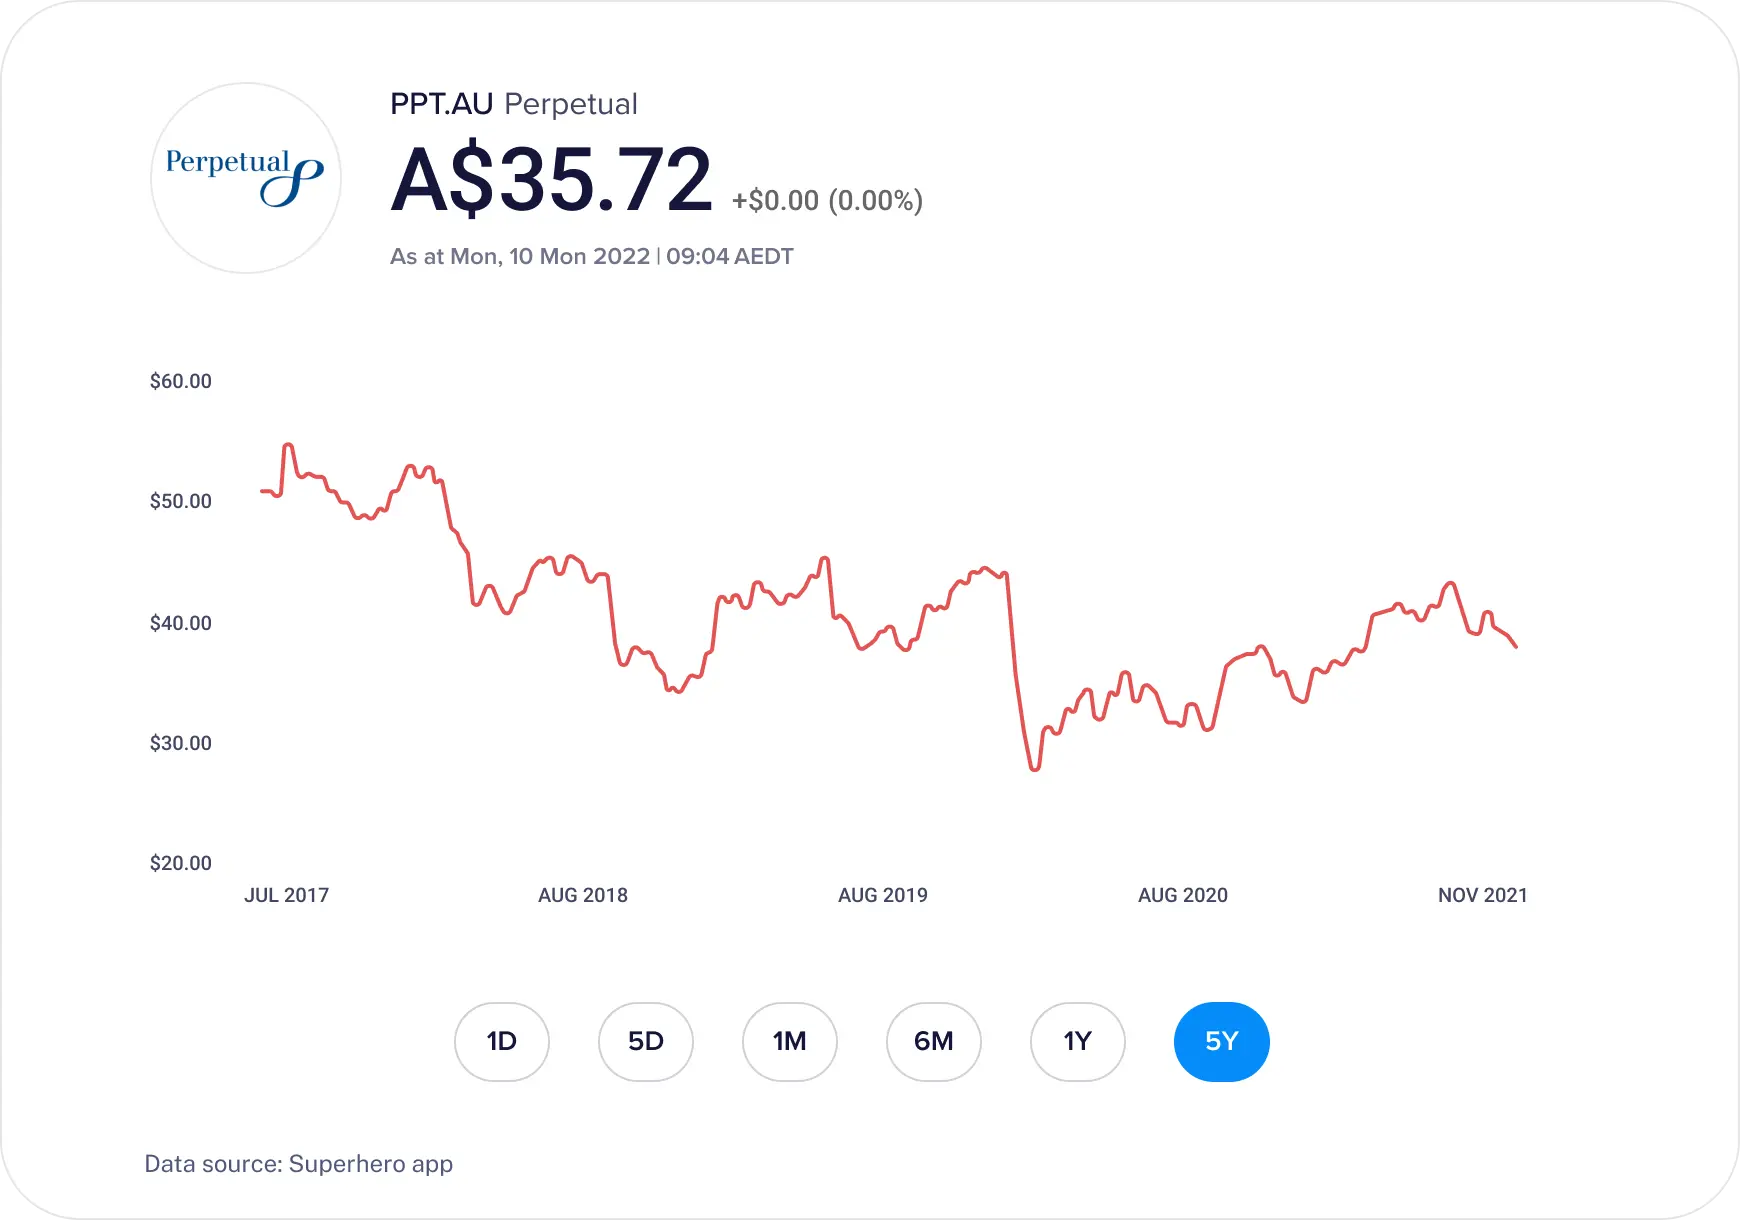This screenshot has height=1220, width=1740.
Task: Click the AUG 2020 date label
Action: tap(1183, 895)
